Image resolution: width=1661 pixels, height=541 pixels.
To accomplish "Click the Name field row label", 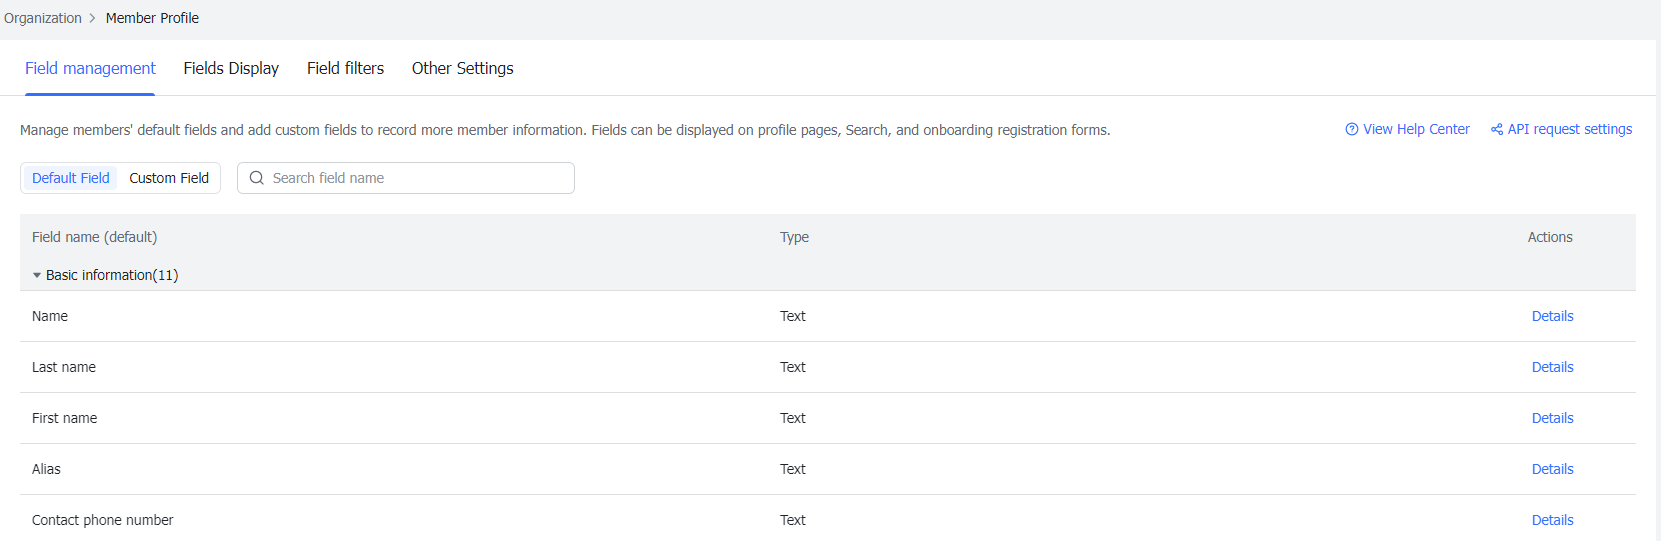I will coord(50,316).
